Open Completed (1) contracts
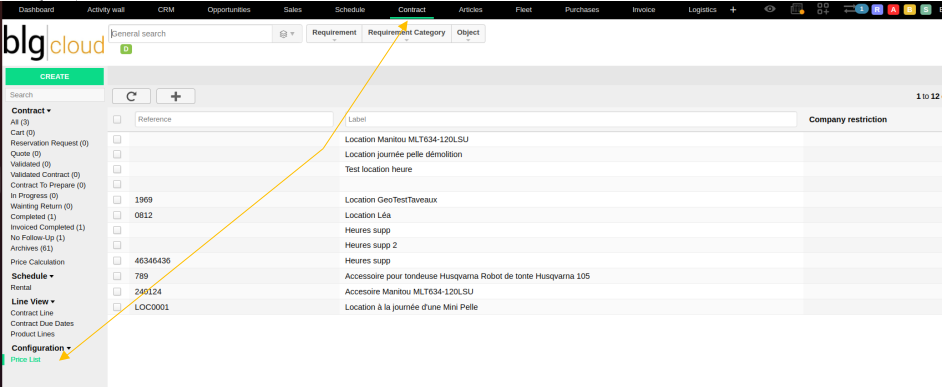 click(34, 216)
